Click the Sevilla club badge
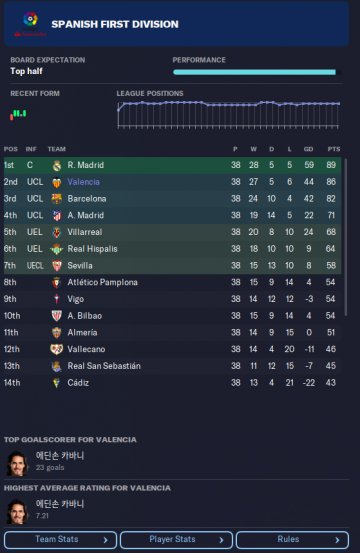This screenshot has width=360, height=553. tap(56, 266)
